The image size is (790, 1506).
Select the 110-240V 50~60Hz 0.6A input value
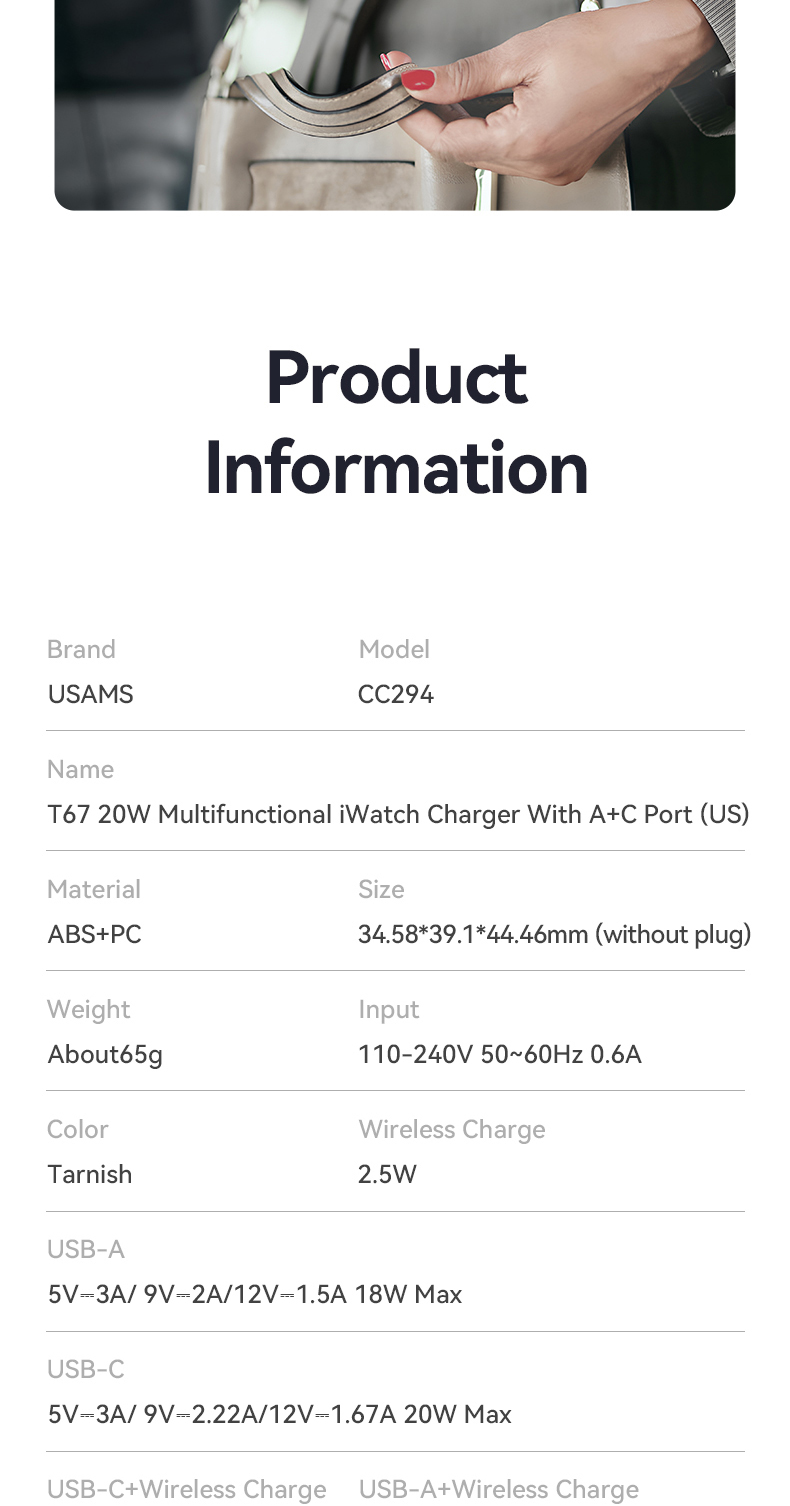coord(500,1054)
